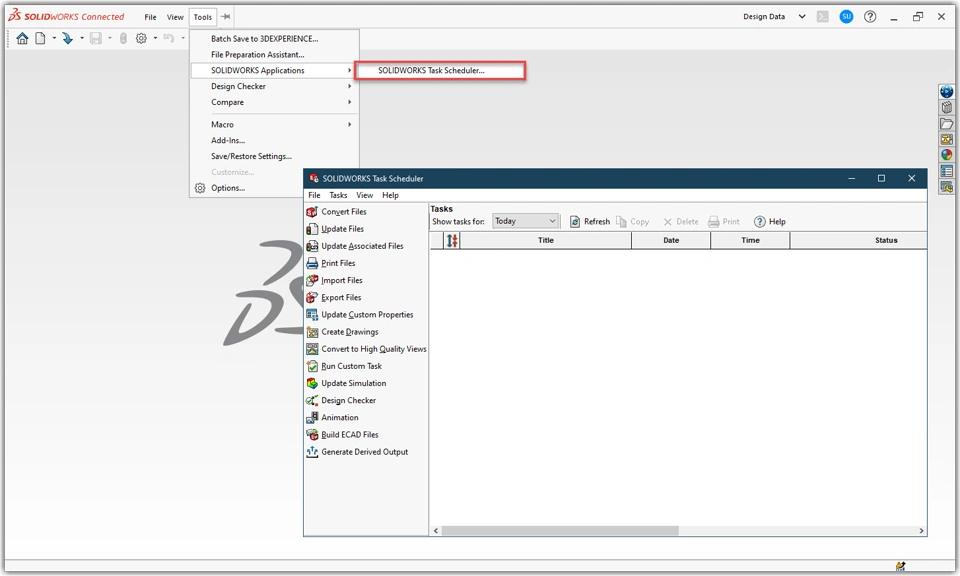
Task: Expand the Undo dropdown arrow
Action: [x=182, y=39]
